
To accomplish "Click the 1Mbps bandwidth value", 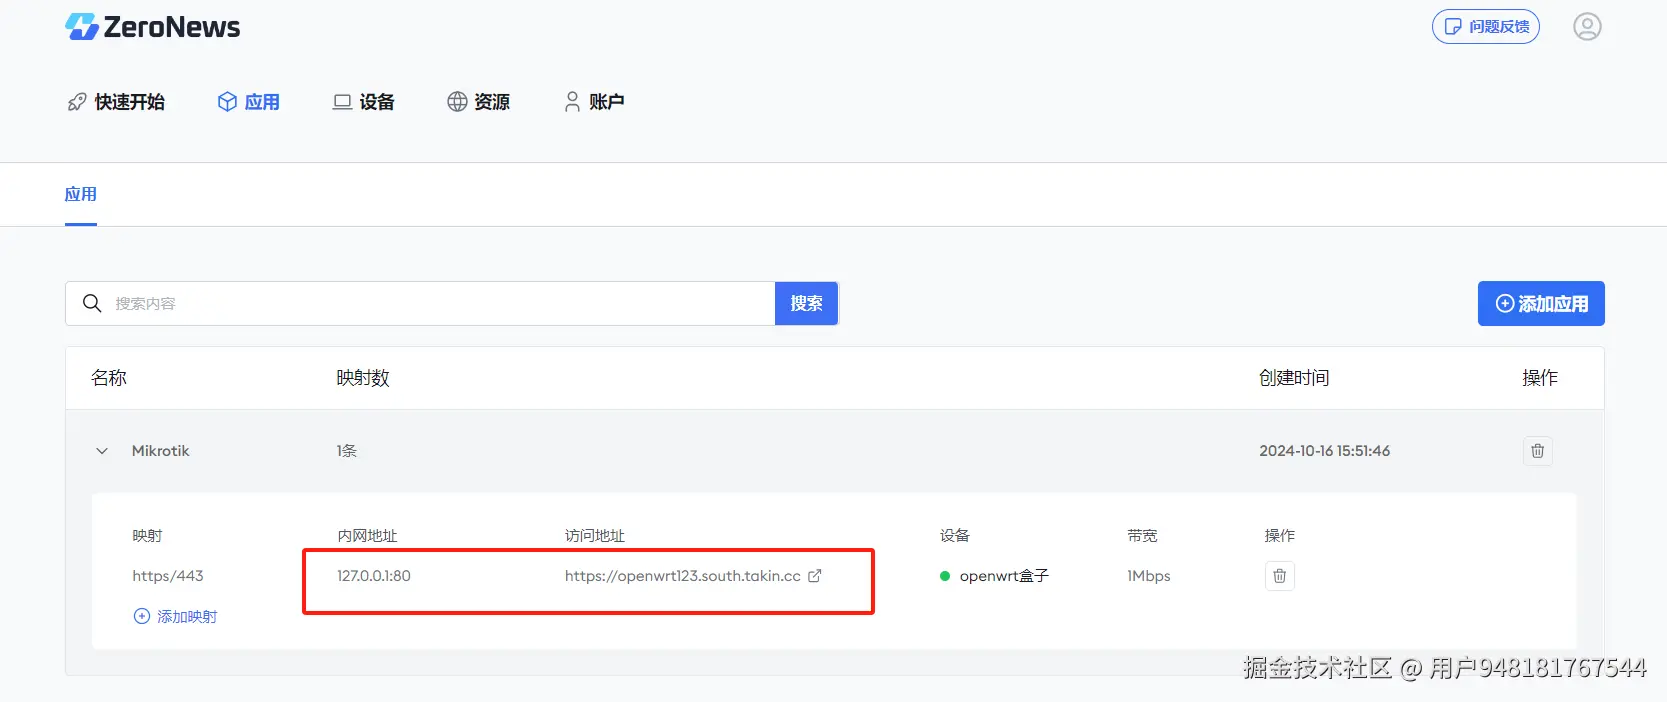I will (1148, 576).
